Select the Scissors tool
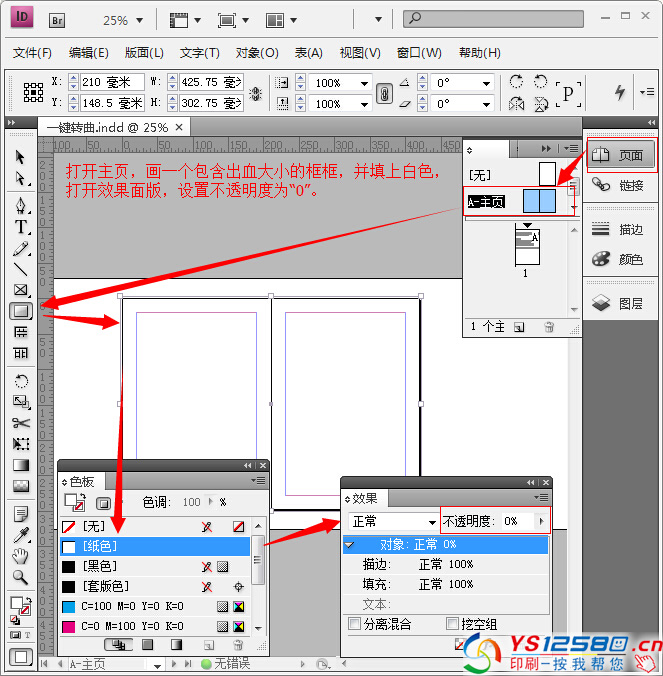The image size is (663, 676). [20, 422]
